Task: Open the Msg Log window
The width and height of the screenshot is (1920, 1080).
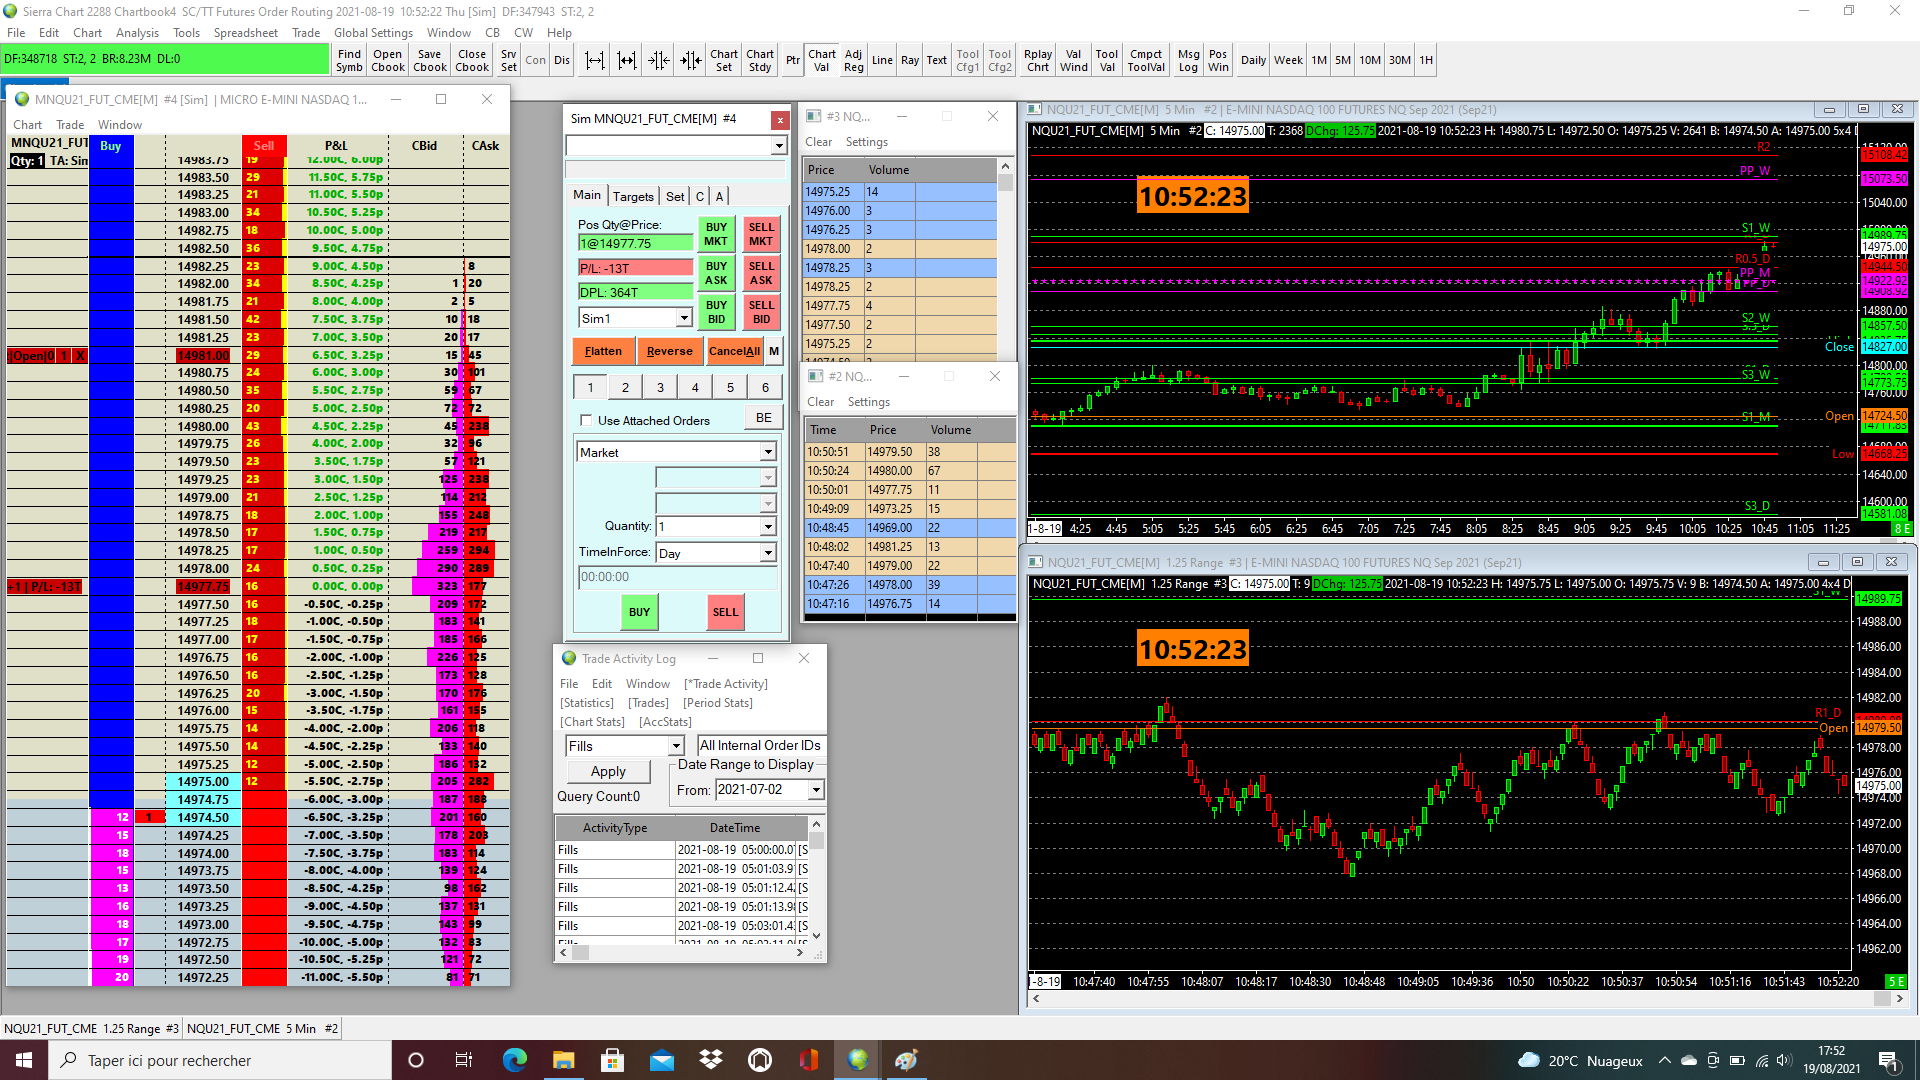Action: click(1188, 60)
